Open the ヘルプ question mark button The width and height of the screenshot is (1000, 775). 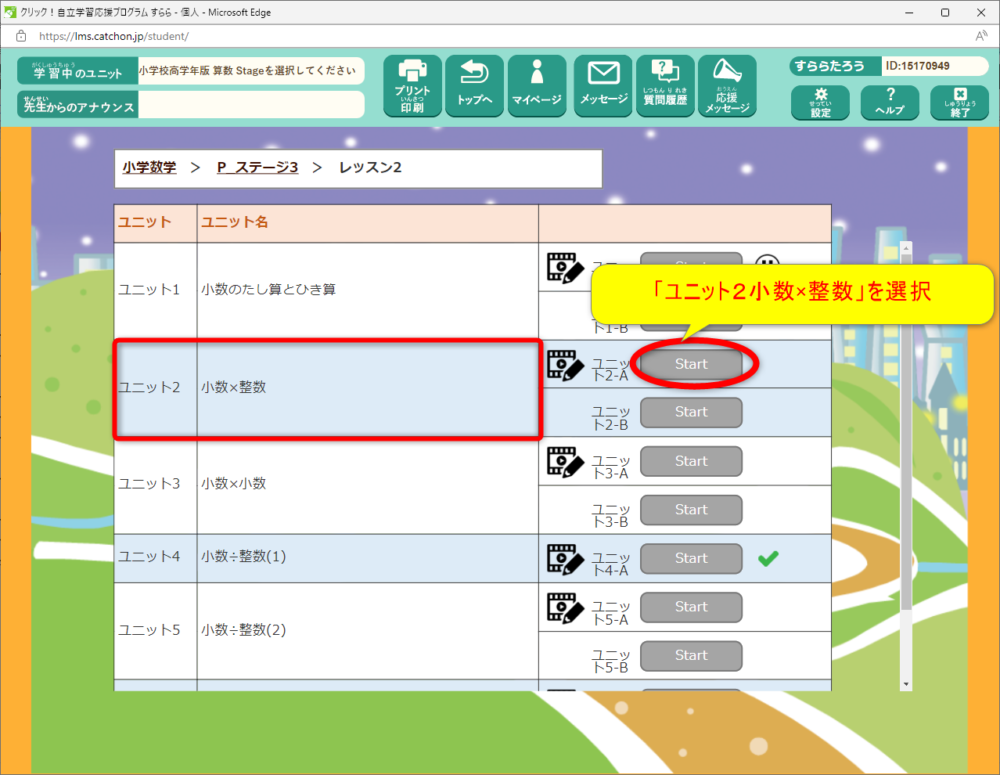890,103
